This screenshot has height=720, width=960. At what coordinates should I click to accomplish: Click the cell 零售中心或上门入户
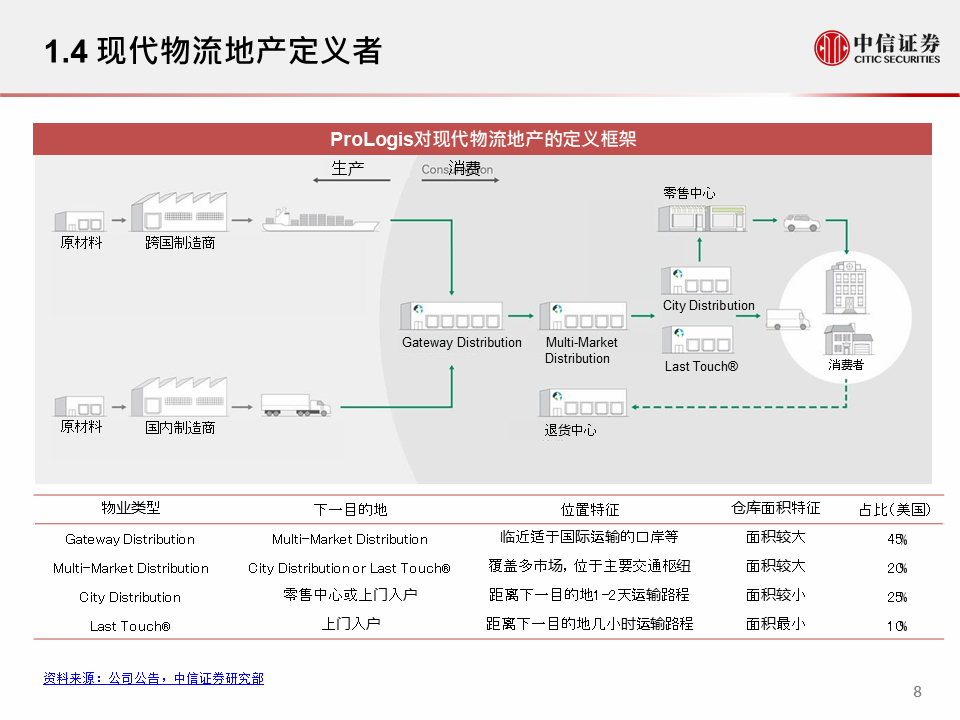350,594
